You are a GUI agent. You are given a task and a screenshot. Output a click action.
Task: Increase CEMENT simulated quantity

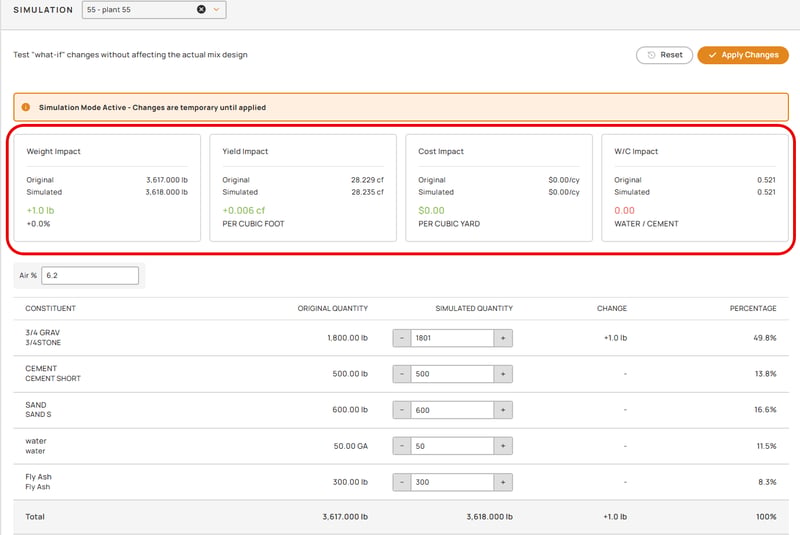(503, 374)
